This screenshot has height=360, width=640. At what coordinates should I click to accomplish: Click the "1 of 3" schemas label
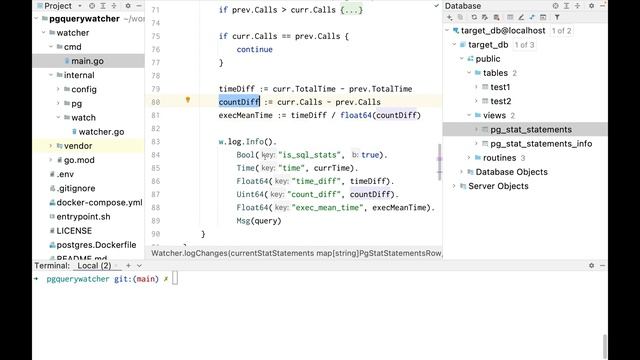(524, 45)
